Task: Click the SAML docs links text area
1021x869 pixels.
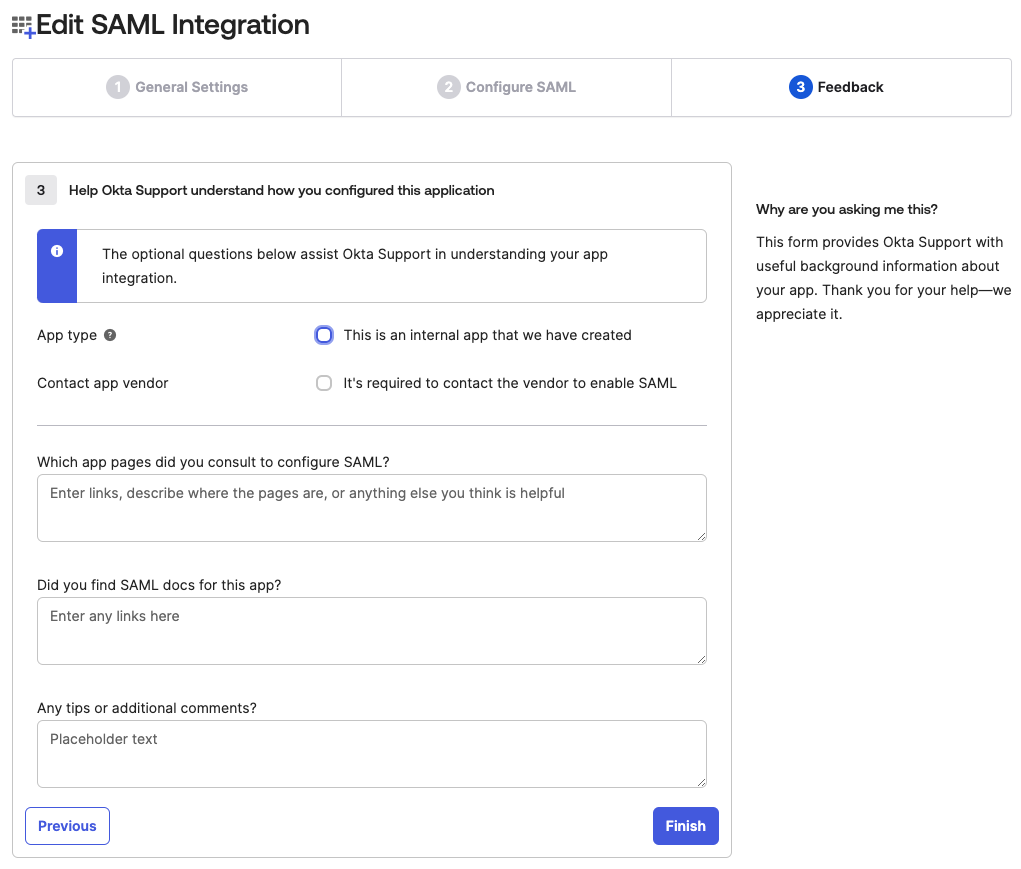Action: click(371, 631)
